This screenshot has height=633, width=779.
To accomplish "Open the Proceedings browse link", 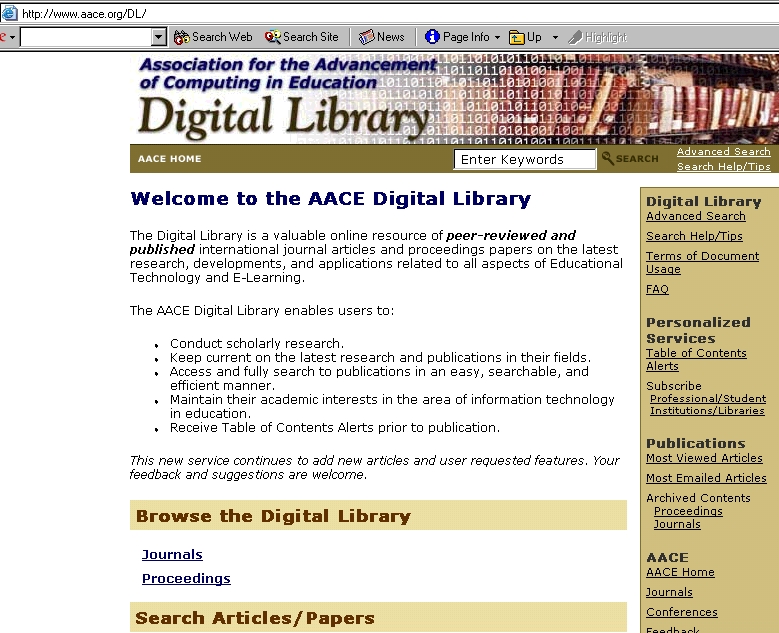I will 186,579.
